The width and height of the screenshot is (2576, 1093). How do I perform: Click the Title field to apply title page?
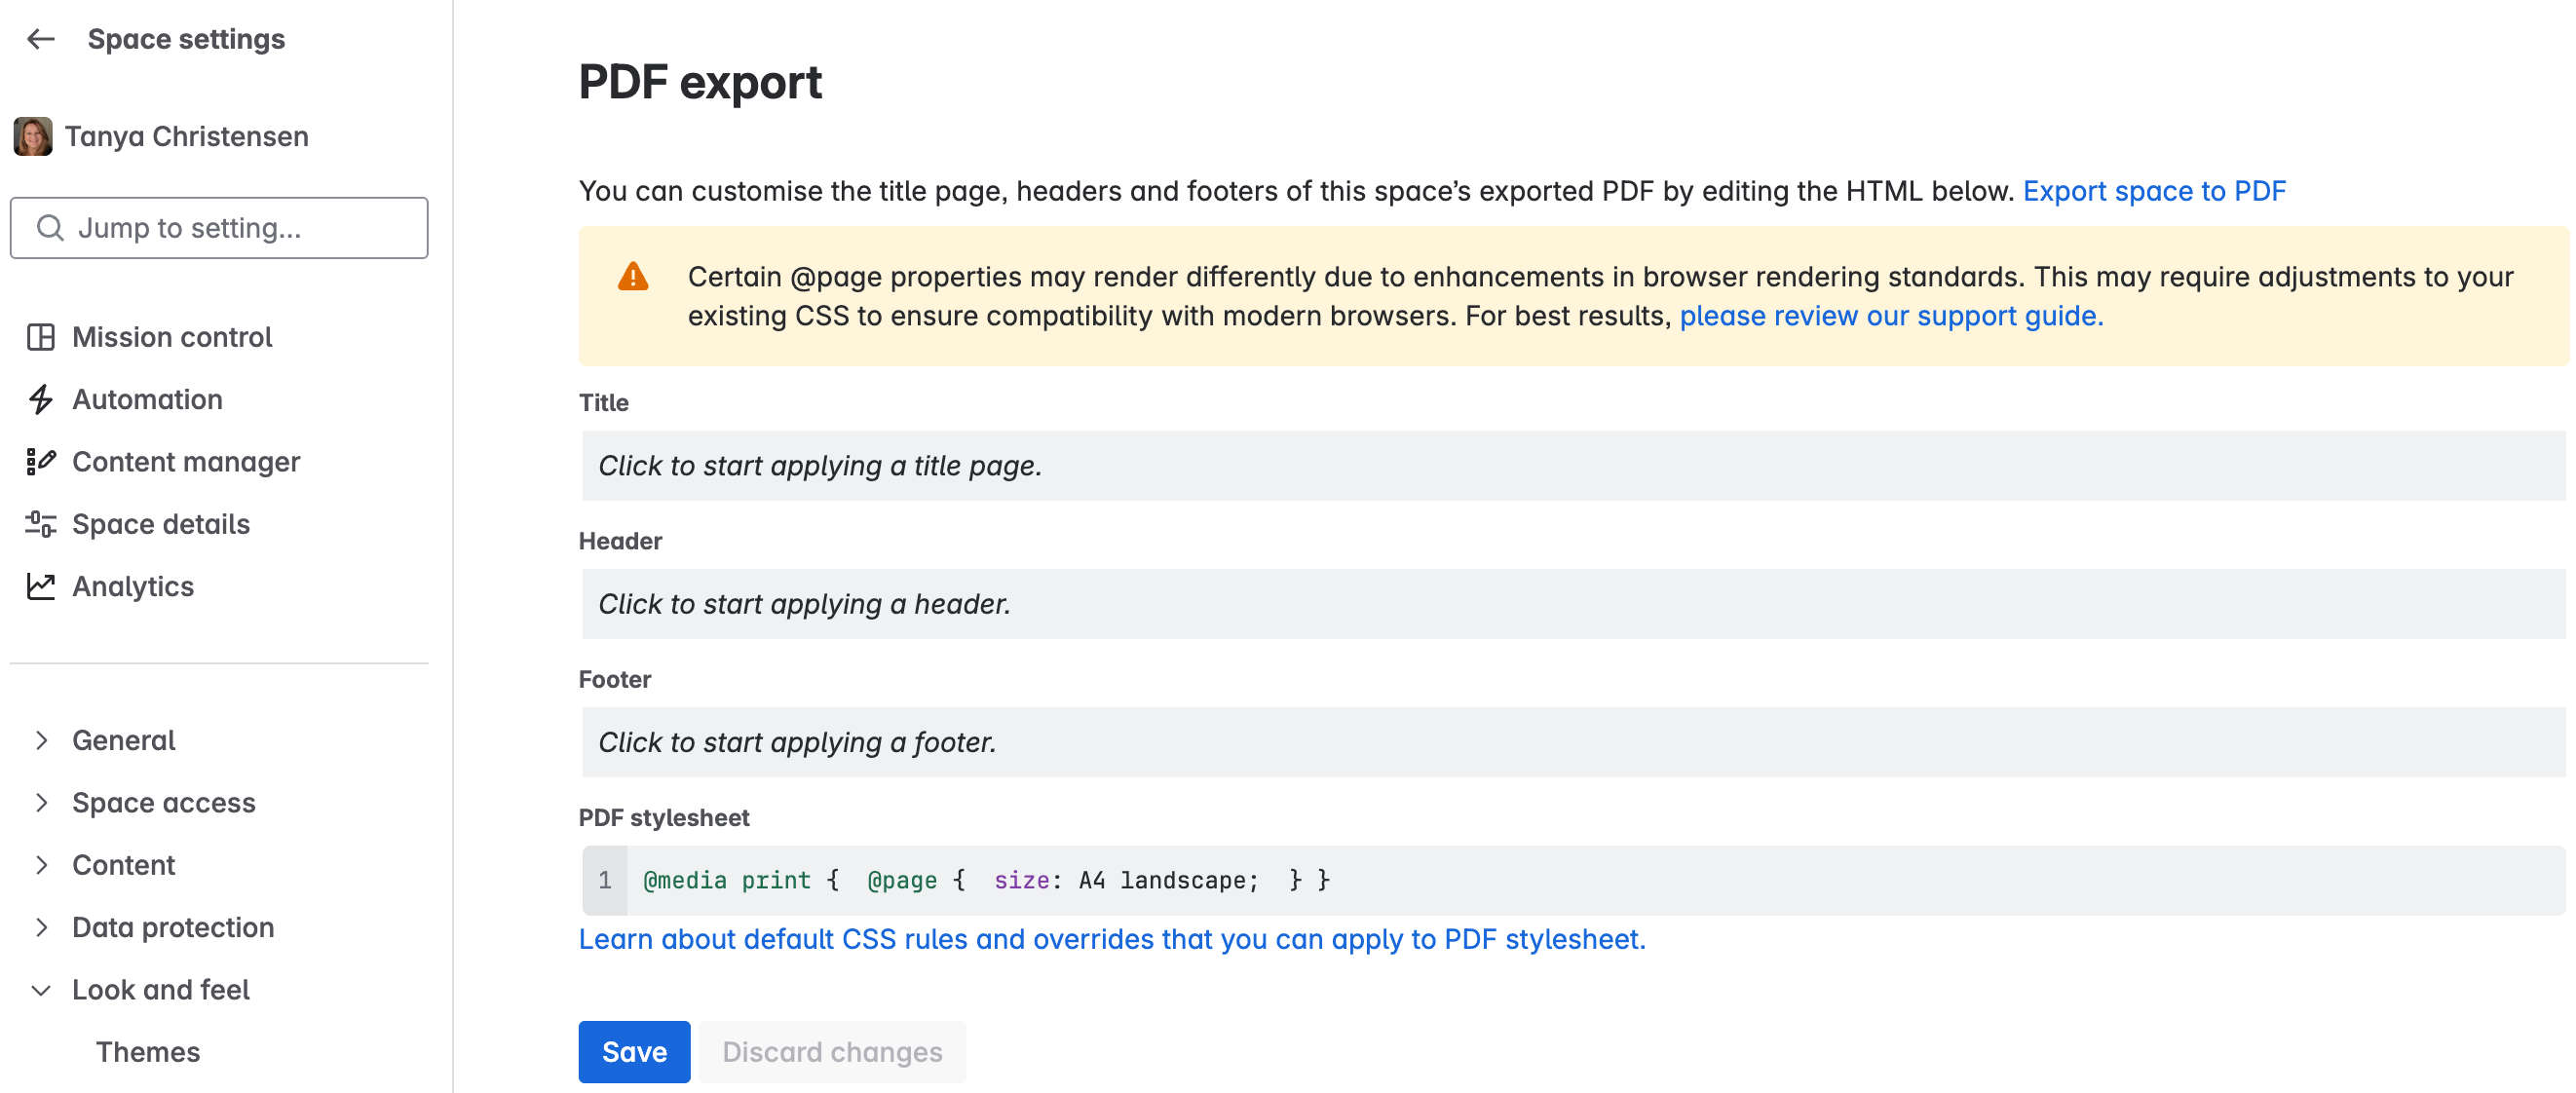[1200, 465]
